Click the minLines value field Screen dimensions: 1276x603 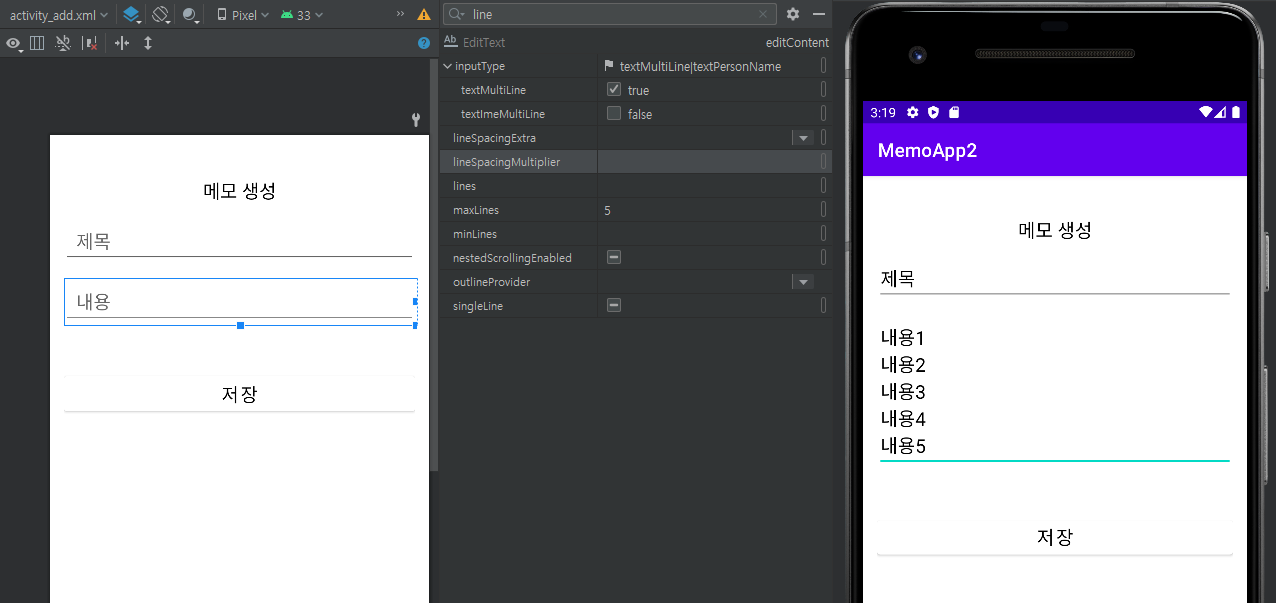707,234
